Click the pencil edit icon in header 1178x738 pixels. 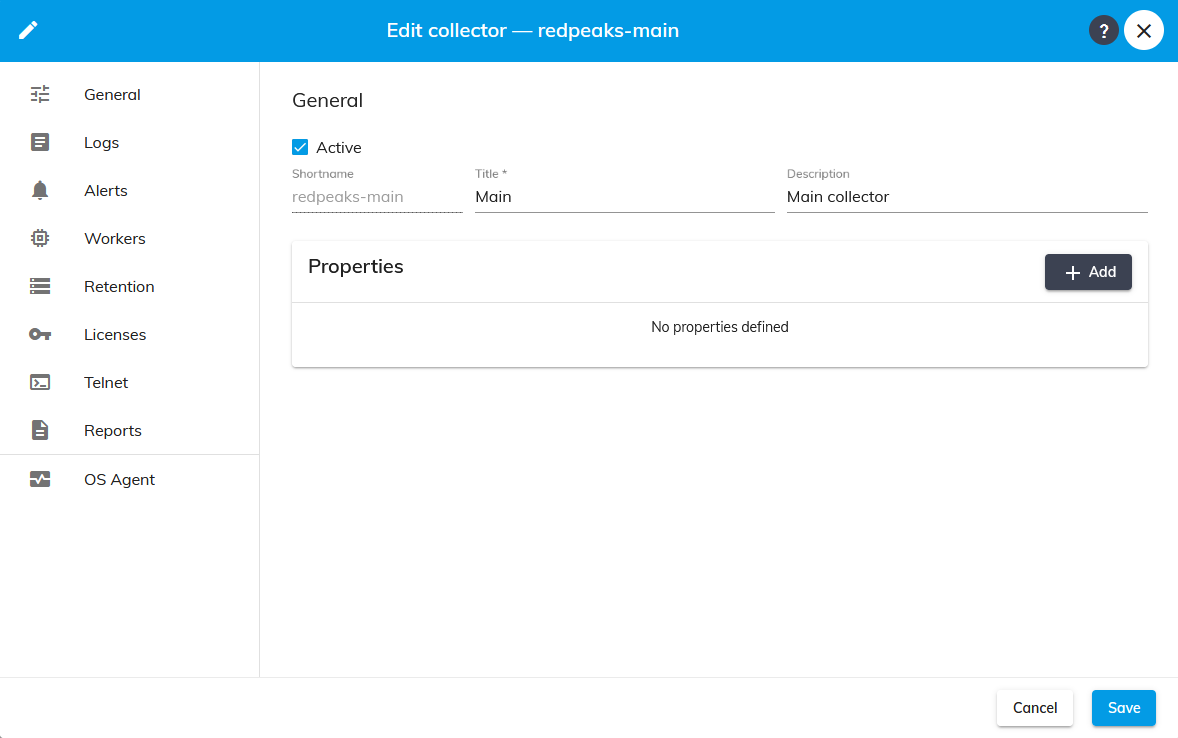click(x=28, y=30)
